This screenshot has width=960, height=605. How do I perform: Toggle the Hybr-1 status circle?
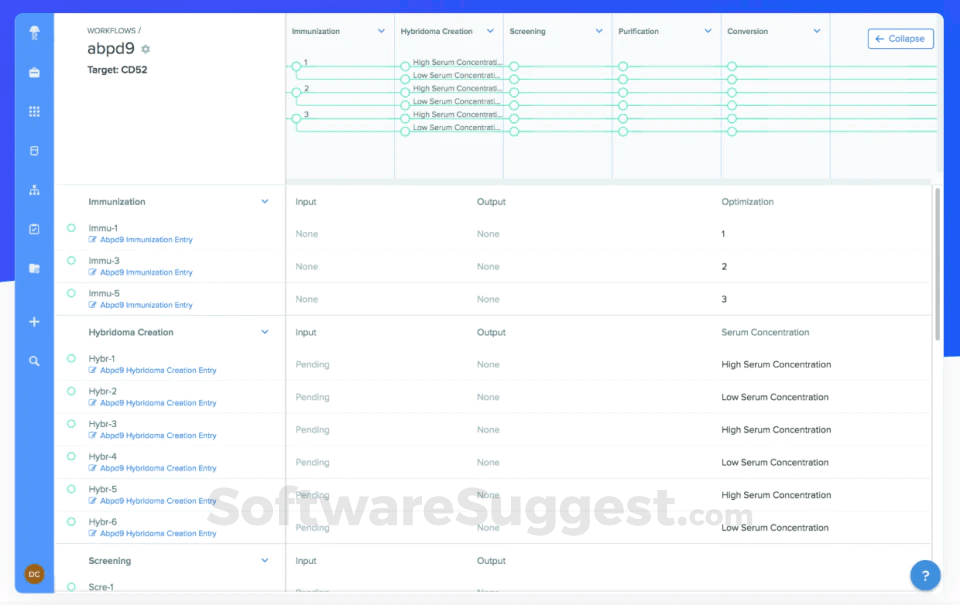(x=70, y=358)
